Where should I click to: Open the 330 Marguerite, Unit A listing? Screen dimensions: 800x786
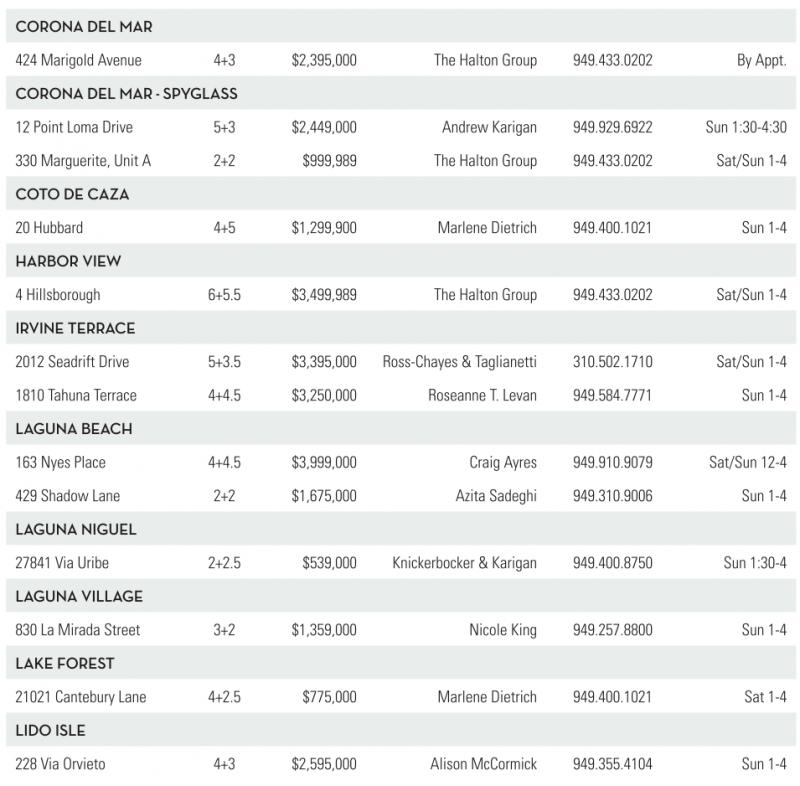pyautogui.click(x=83, y=161)
